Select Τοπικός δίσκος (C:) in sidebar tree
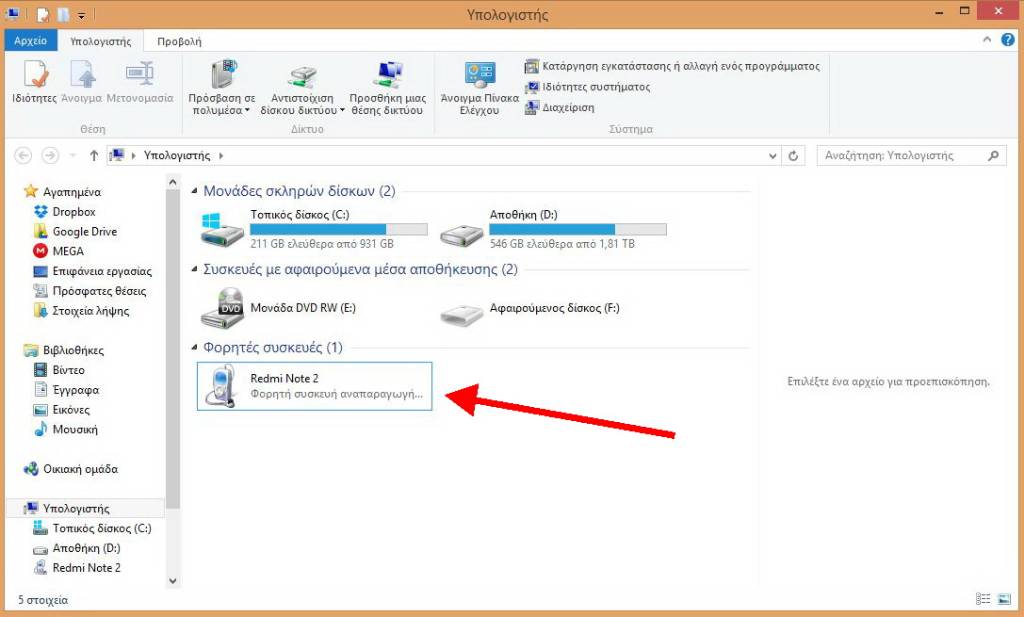The width and height of the screenshot is (1024, 617). tap(93, 528)
